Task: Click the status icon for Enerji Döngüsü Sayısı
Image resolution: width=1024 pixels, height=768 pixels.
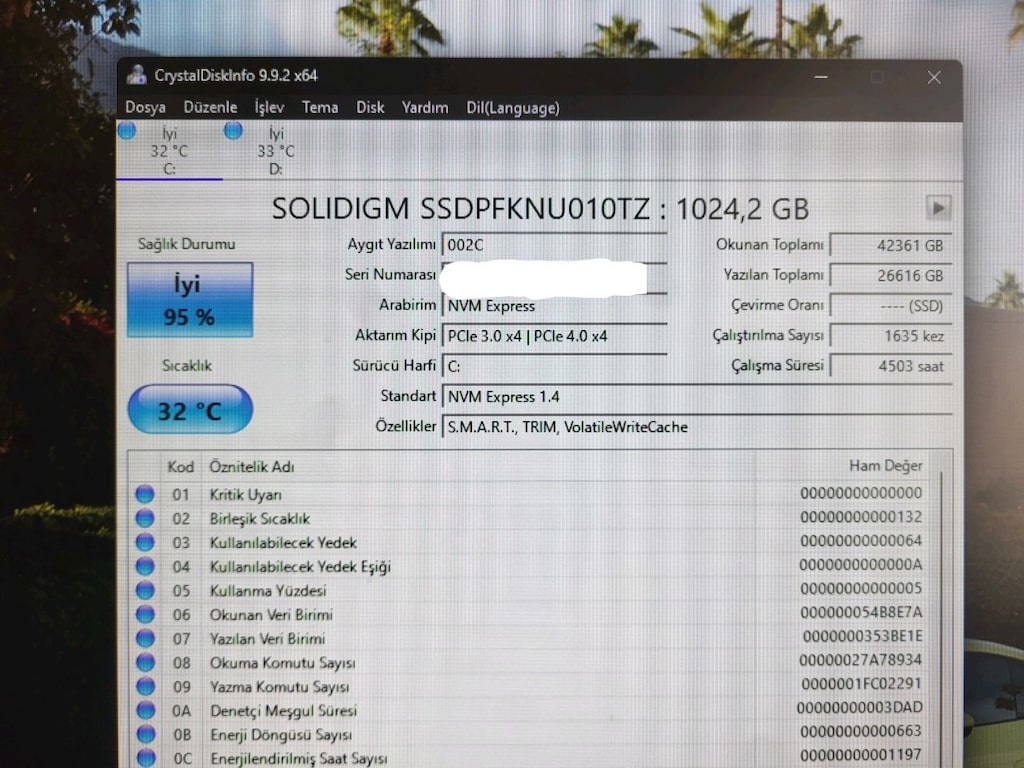Action: point(146,735)
